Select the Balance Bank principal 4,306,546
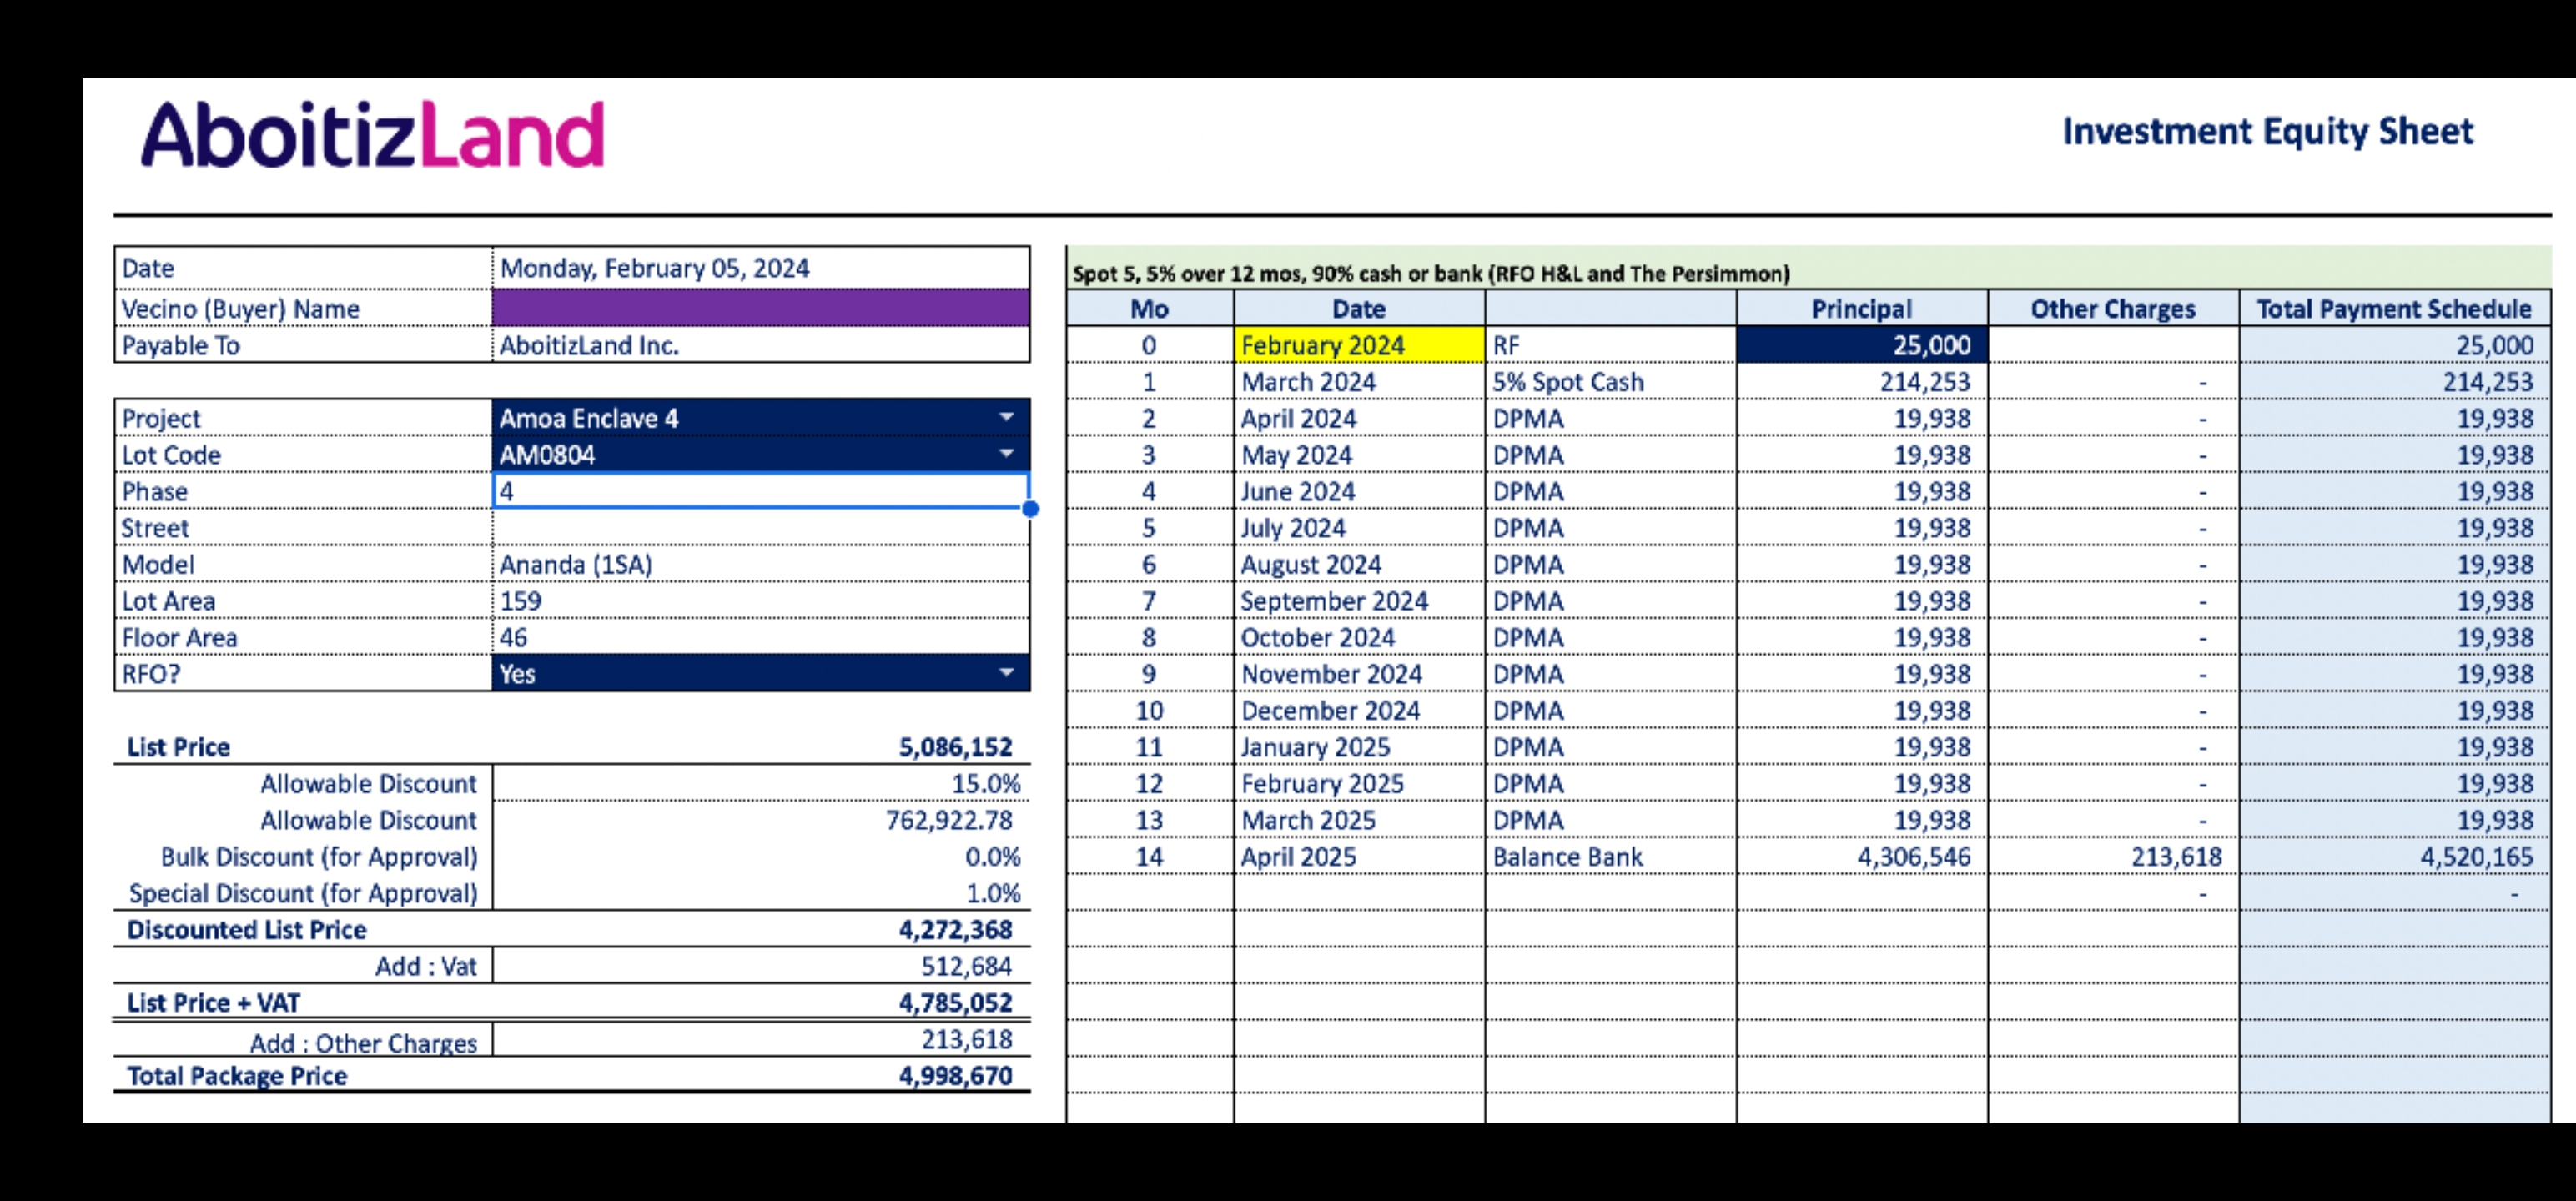Image resolution: width=2576 pixels, height=1201 pixels. [x=1861, y=856]
